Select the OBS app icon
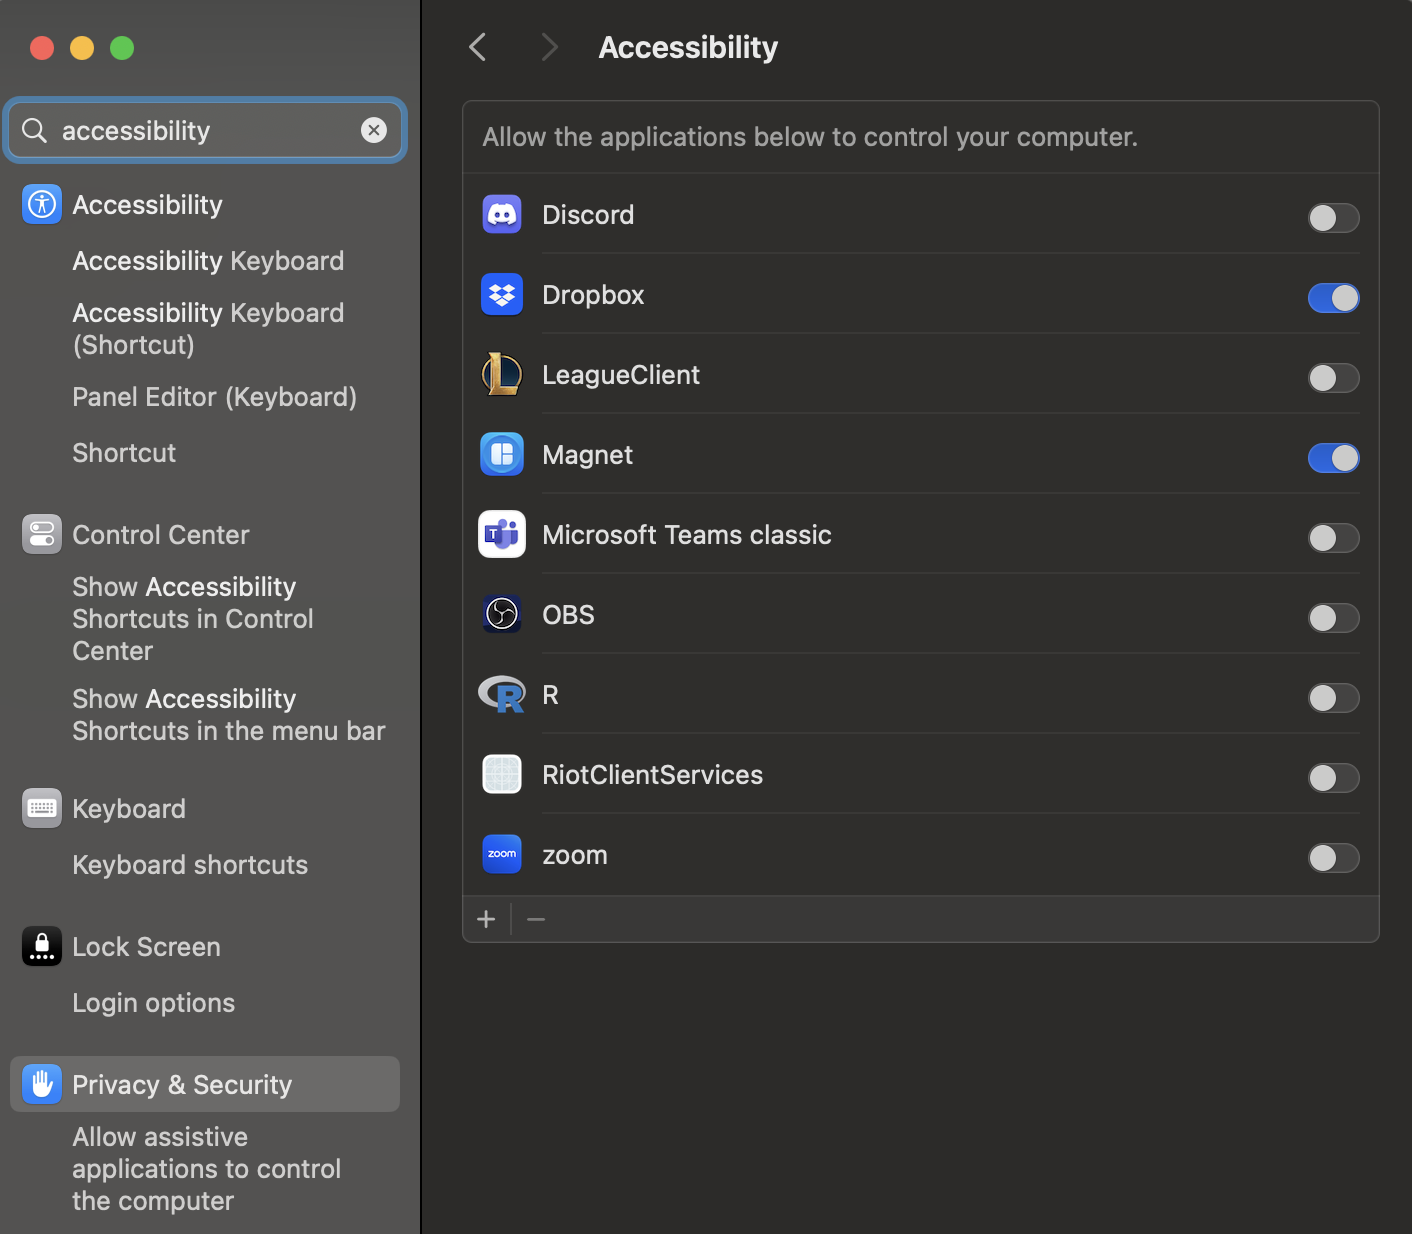 pos(502,615)
